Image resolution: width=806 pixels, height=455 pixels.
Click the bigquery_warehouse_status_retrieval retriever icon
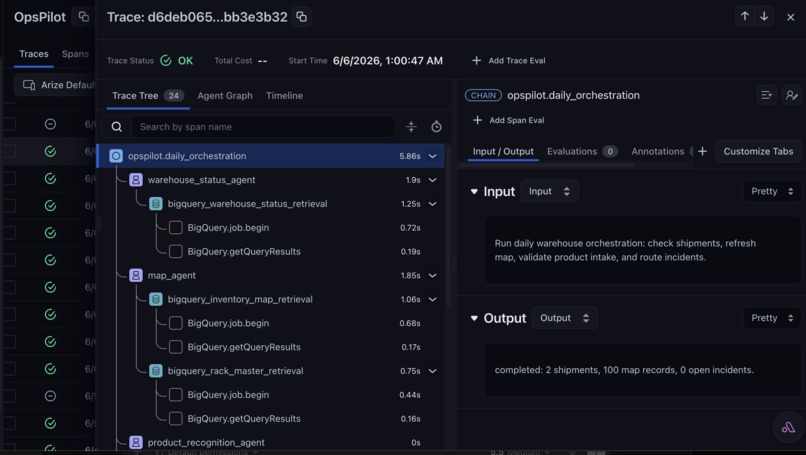tap(156, 204)
